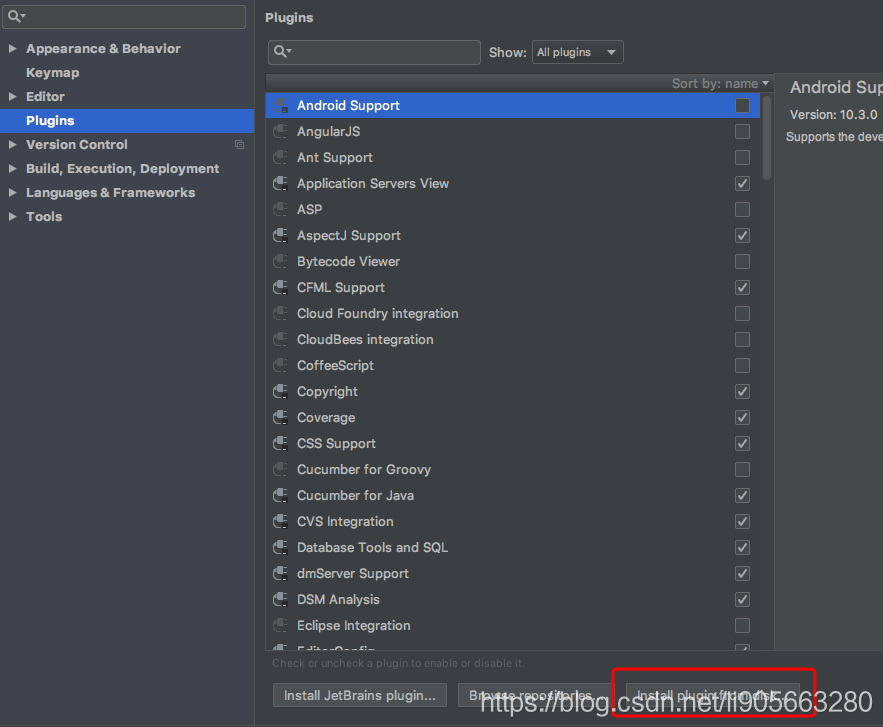The image size is (883, 727).
Task: Click the plugin search magnifier icon
Action: point(282,52)
